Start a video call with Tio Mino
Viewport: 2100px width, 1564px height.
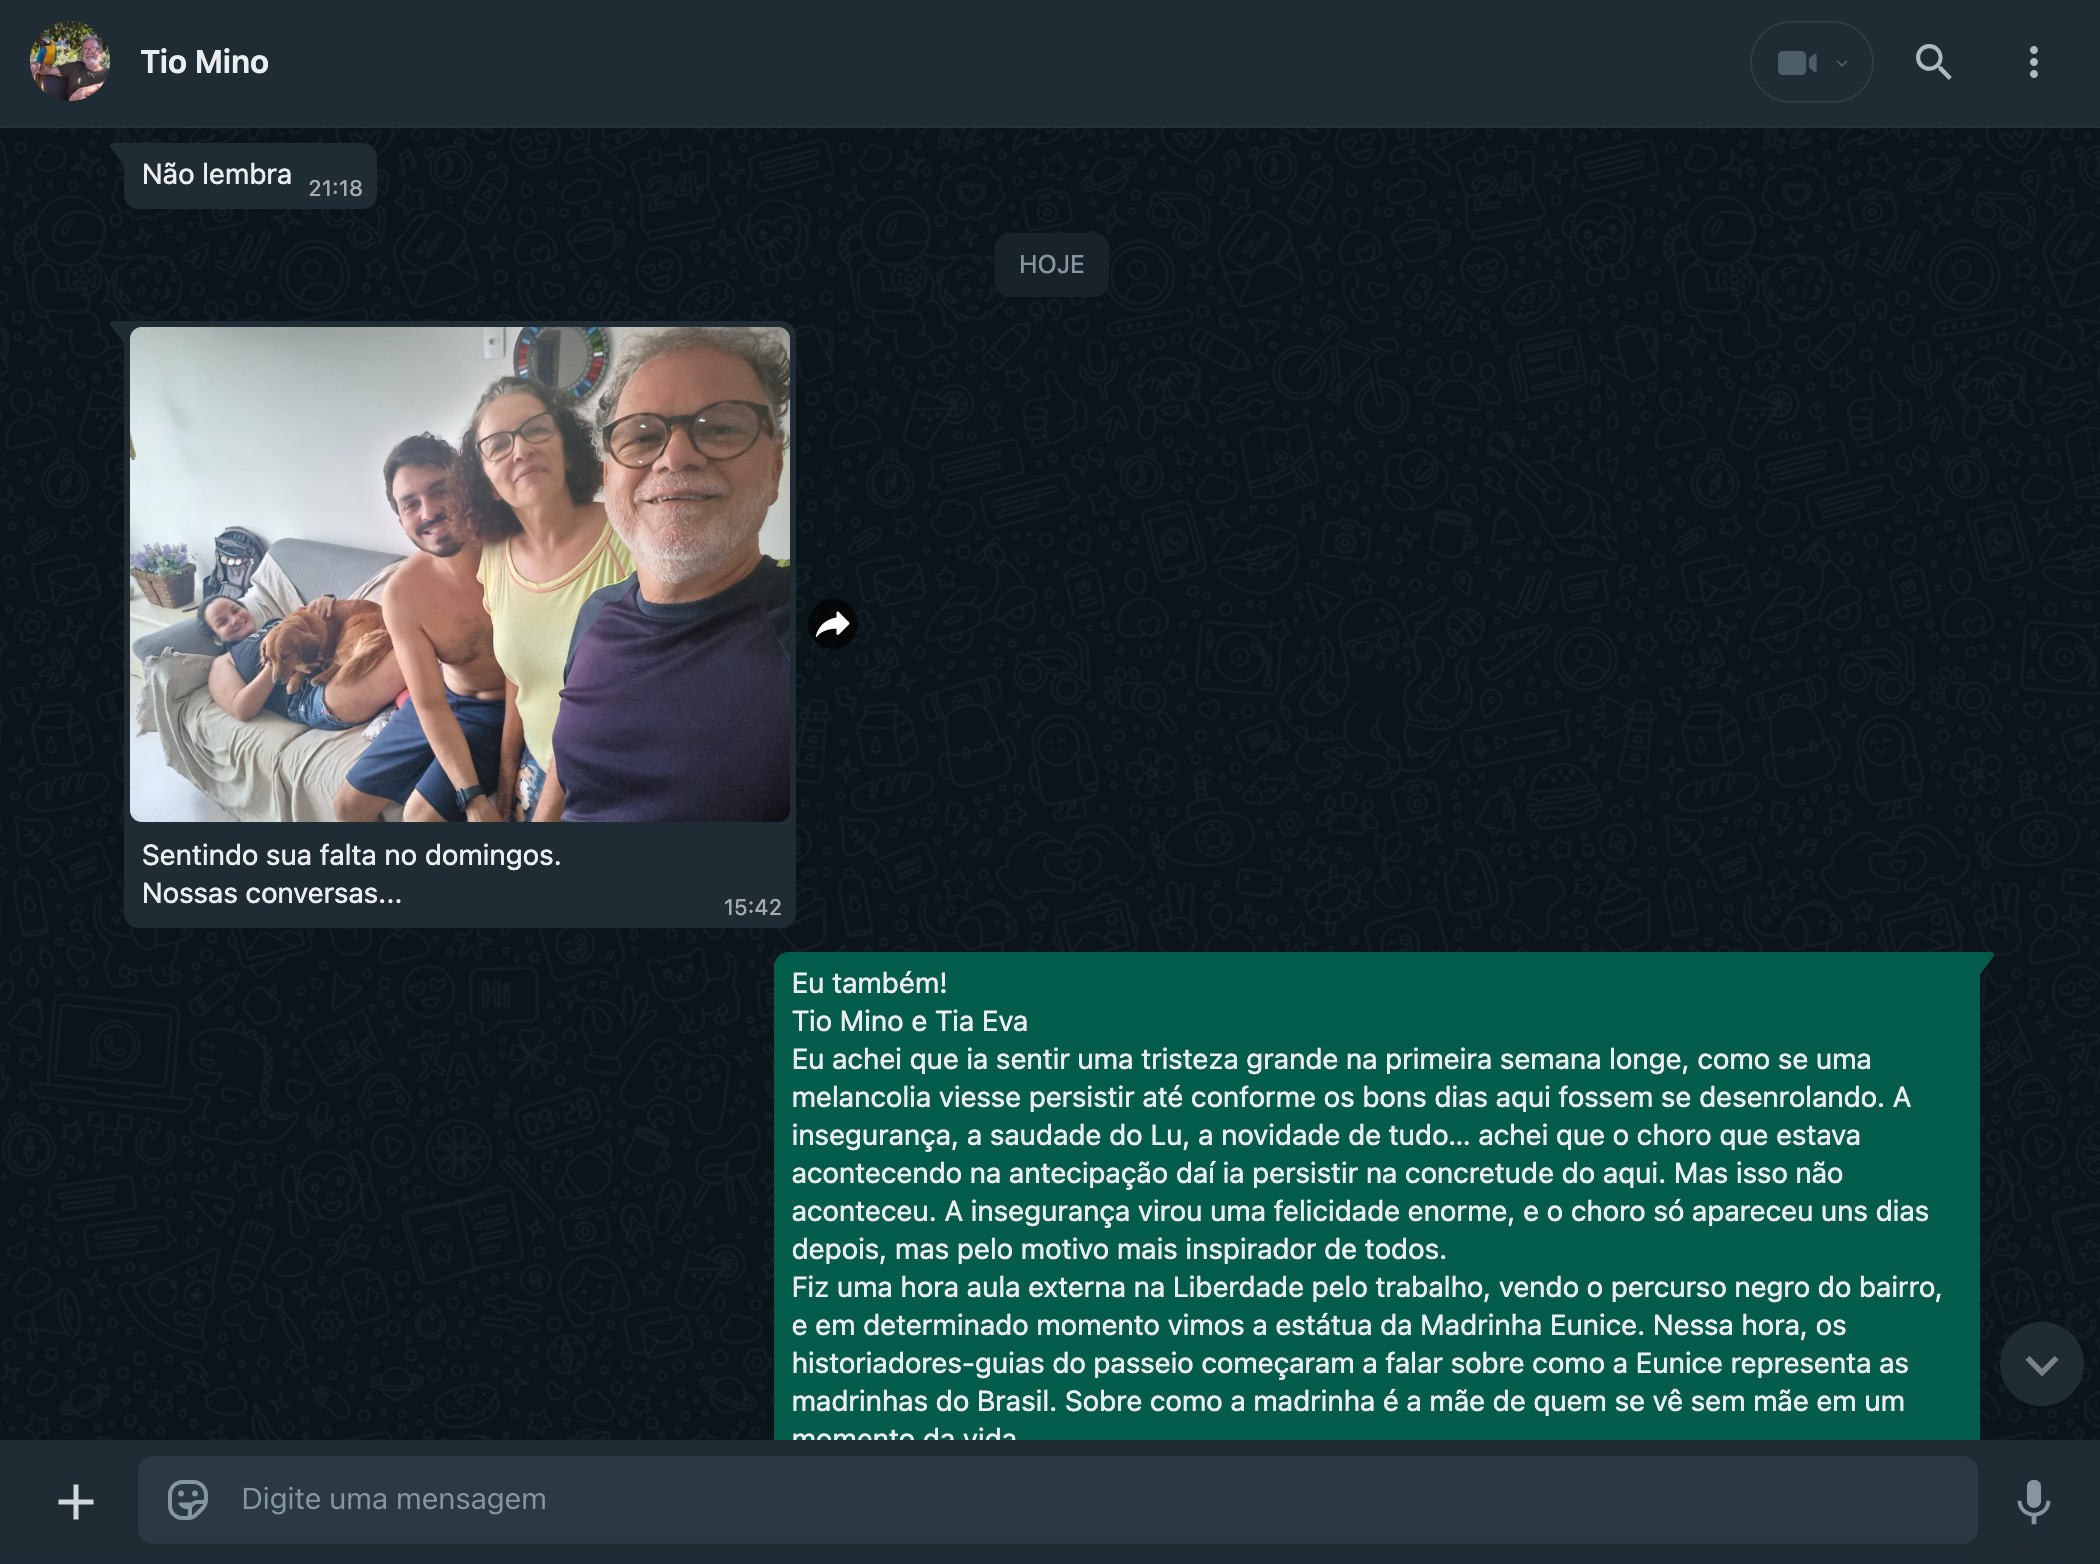pyautogui.click(x=1796, y=63)
